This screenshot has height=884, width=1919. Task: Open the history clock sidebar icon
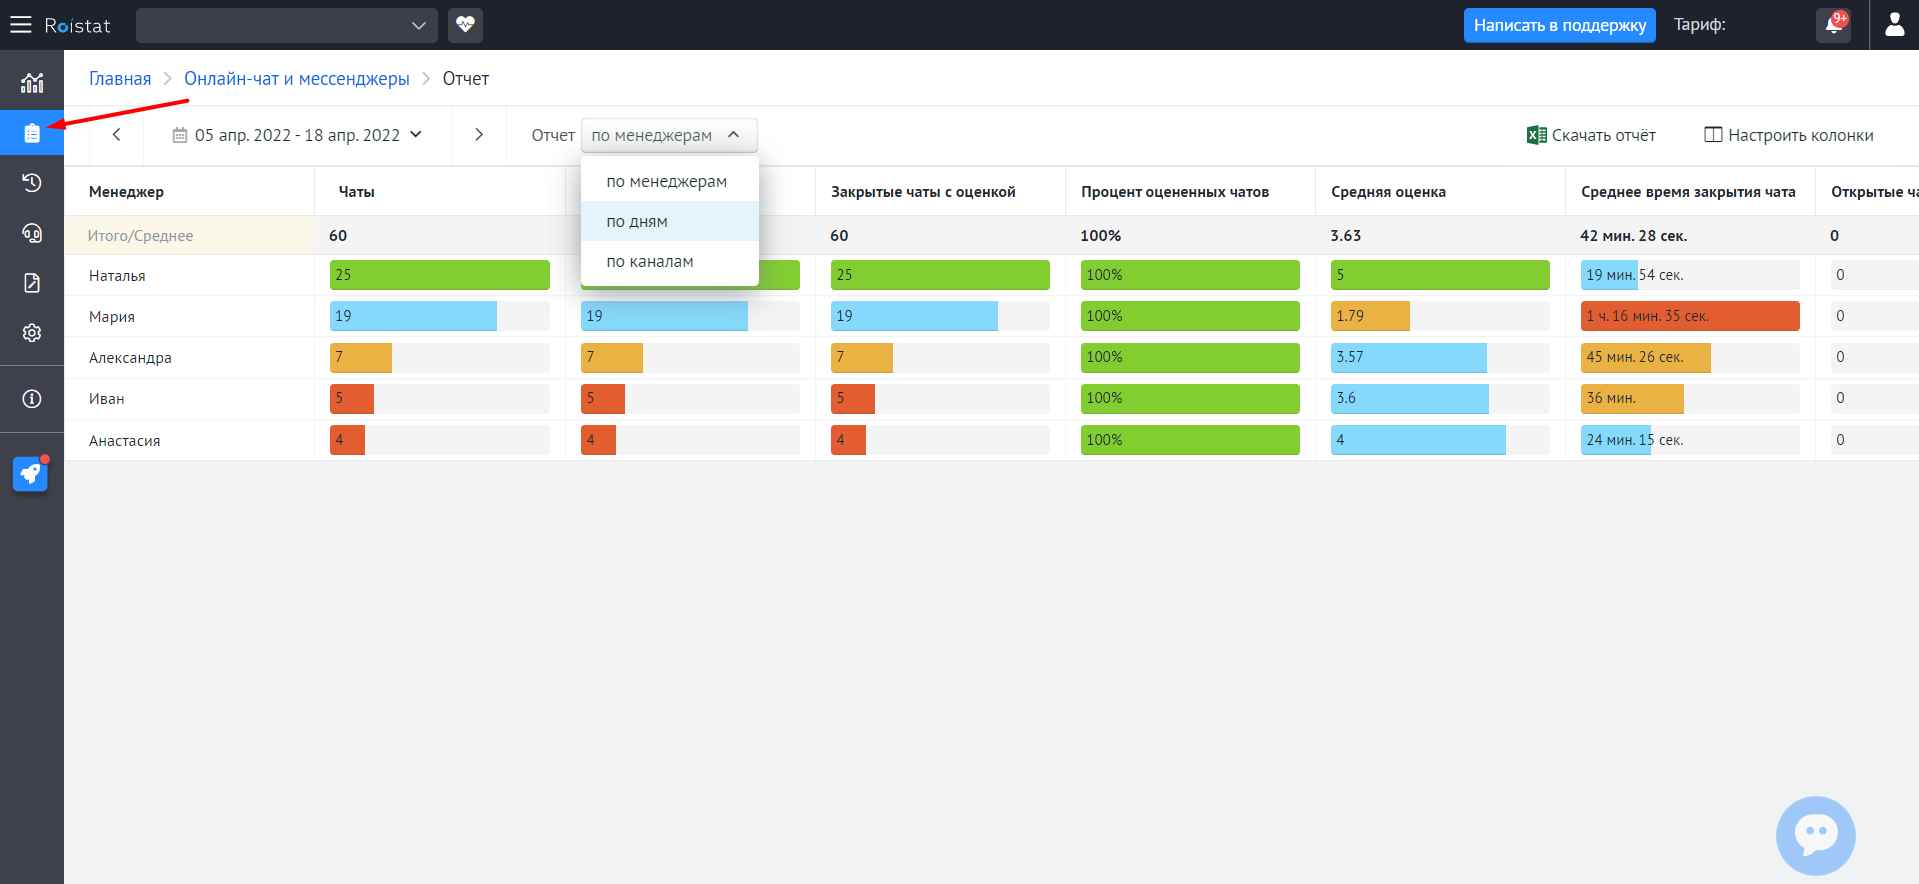pos(32,182)
